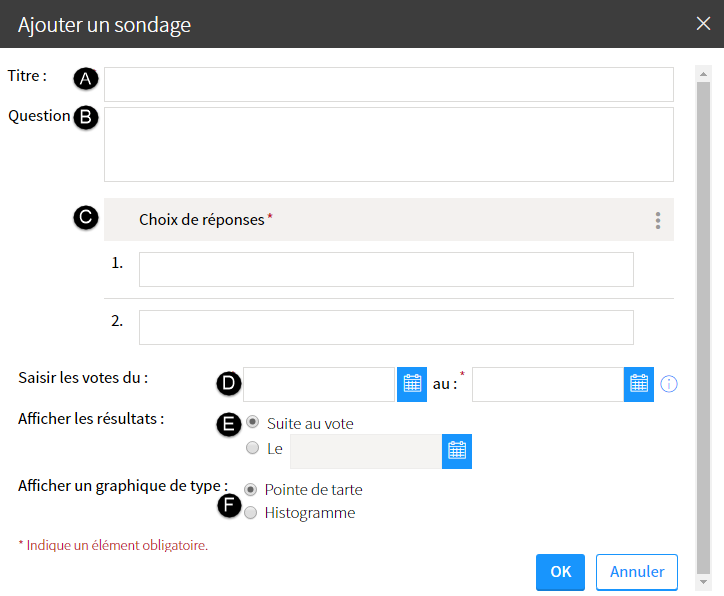Close the Ajouter un sondage dialog
This screenshot has width=724, height=596.
point(703,23)
